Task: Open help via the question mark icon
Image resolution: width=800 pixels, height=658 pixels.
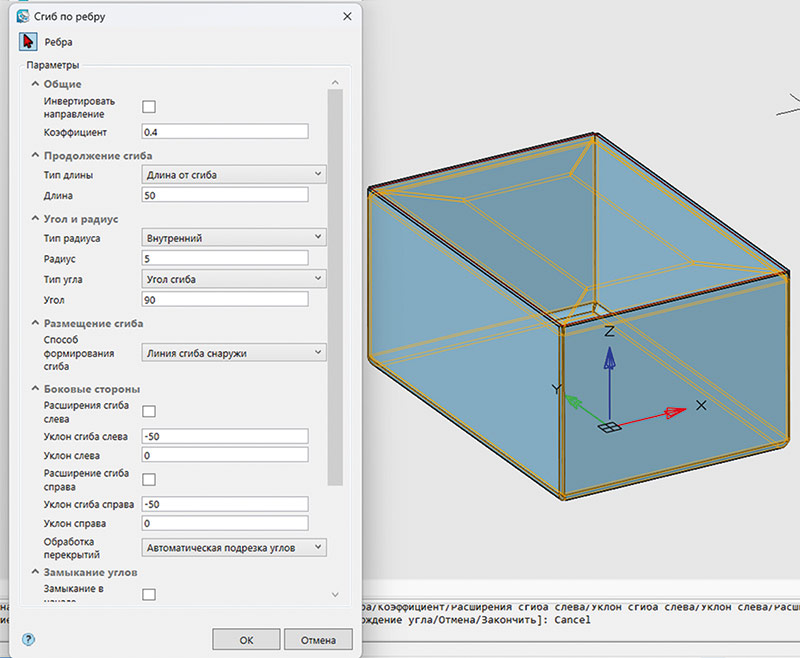Action: click(x=28, y=639)
